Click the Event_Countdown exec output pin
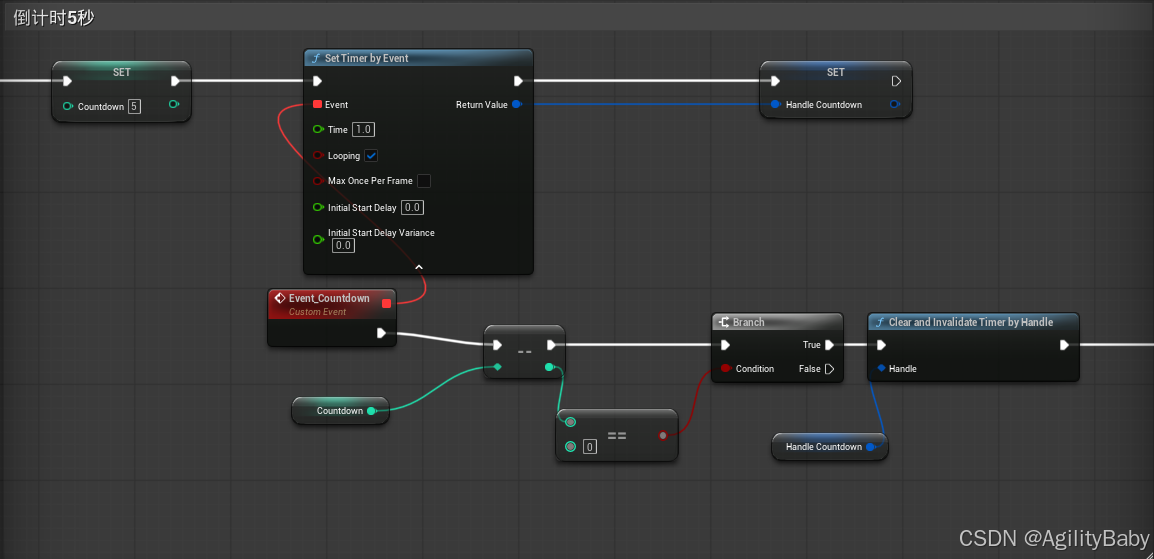The height and width of the screenshot is (559, 1154). point(381,333)
